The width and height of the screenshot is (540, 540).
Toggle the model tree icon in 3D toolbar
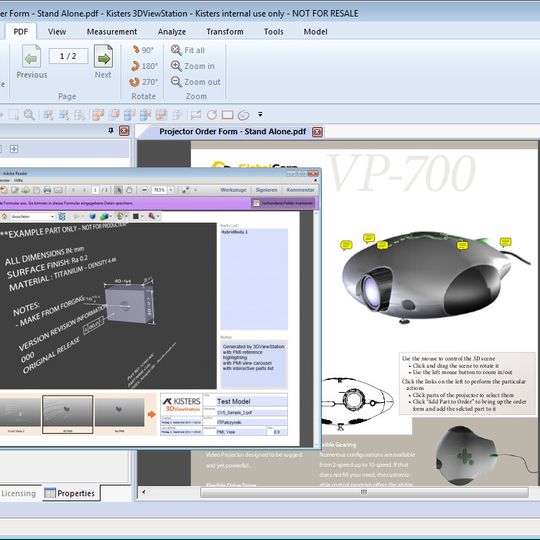62,216
